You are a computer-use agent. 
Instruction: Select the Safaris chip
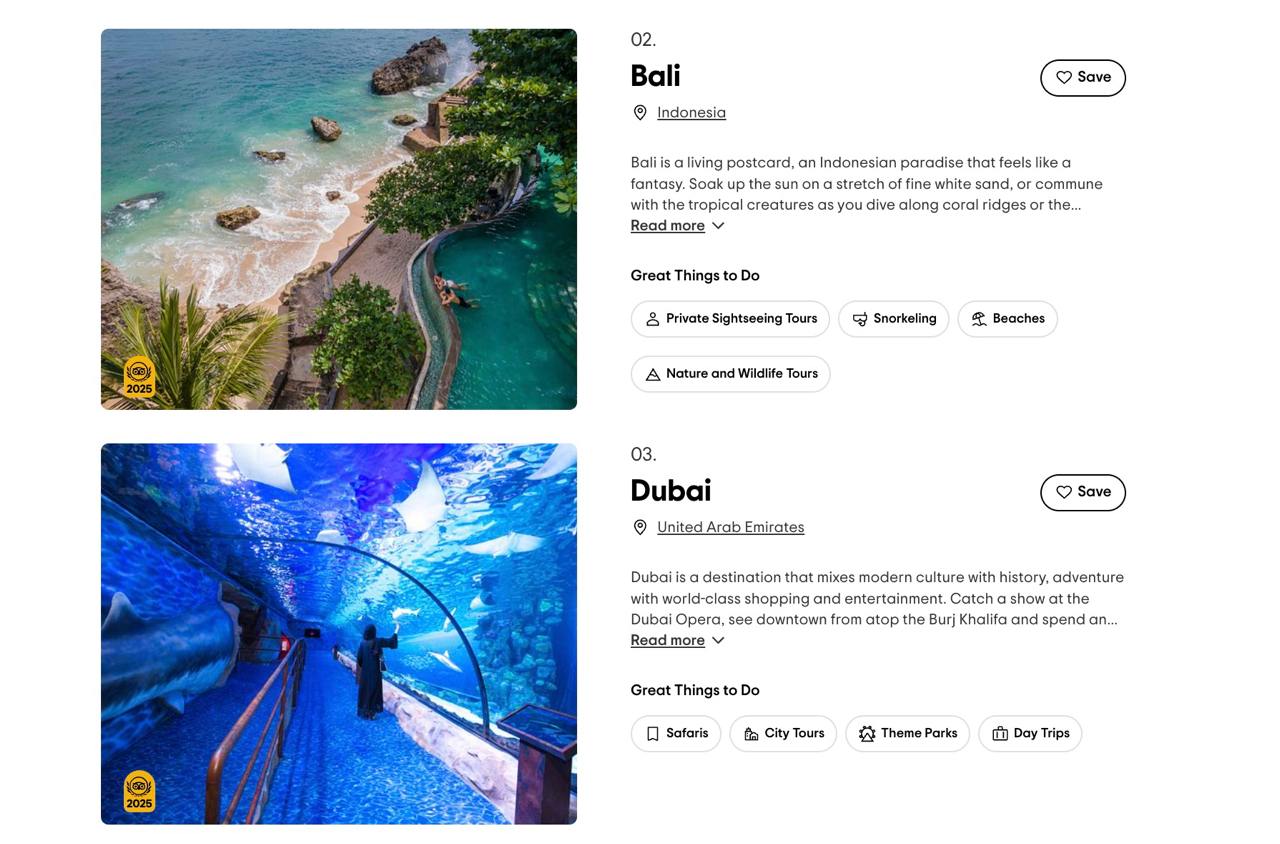676,734
